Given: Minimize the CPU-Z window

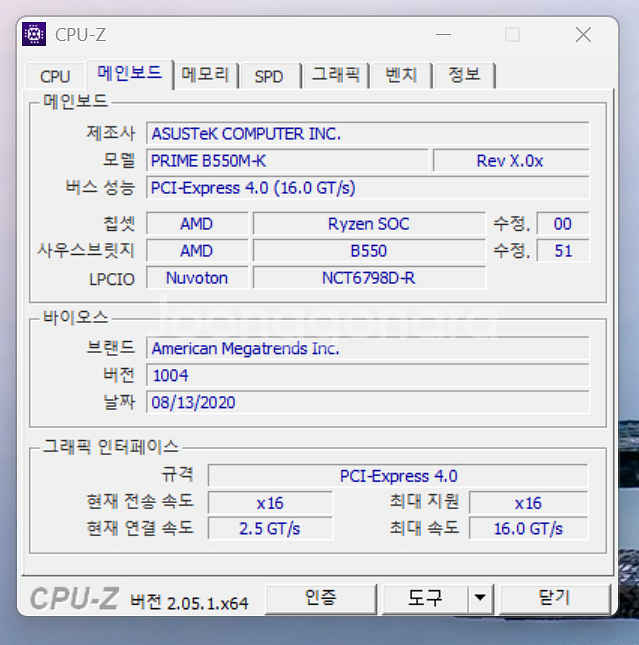Looking at the screenshot, I should [x=444, y=35].
